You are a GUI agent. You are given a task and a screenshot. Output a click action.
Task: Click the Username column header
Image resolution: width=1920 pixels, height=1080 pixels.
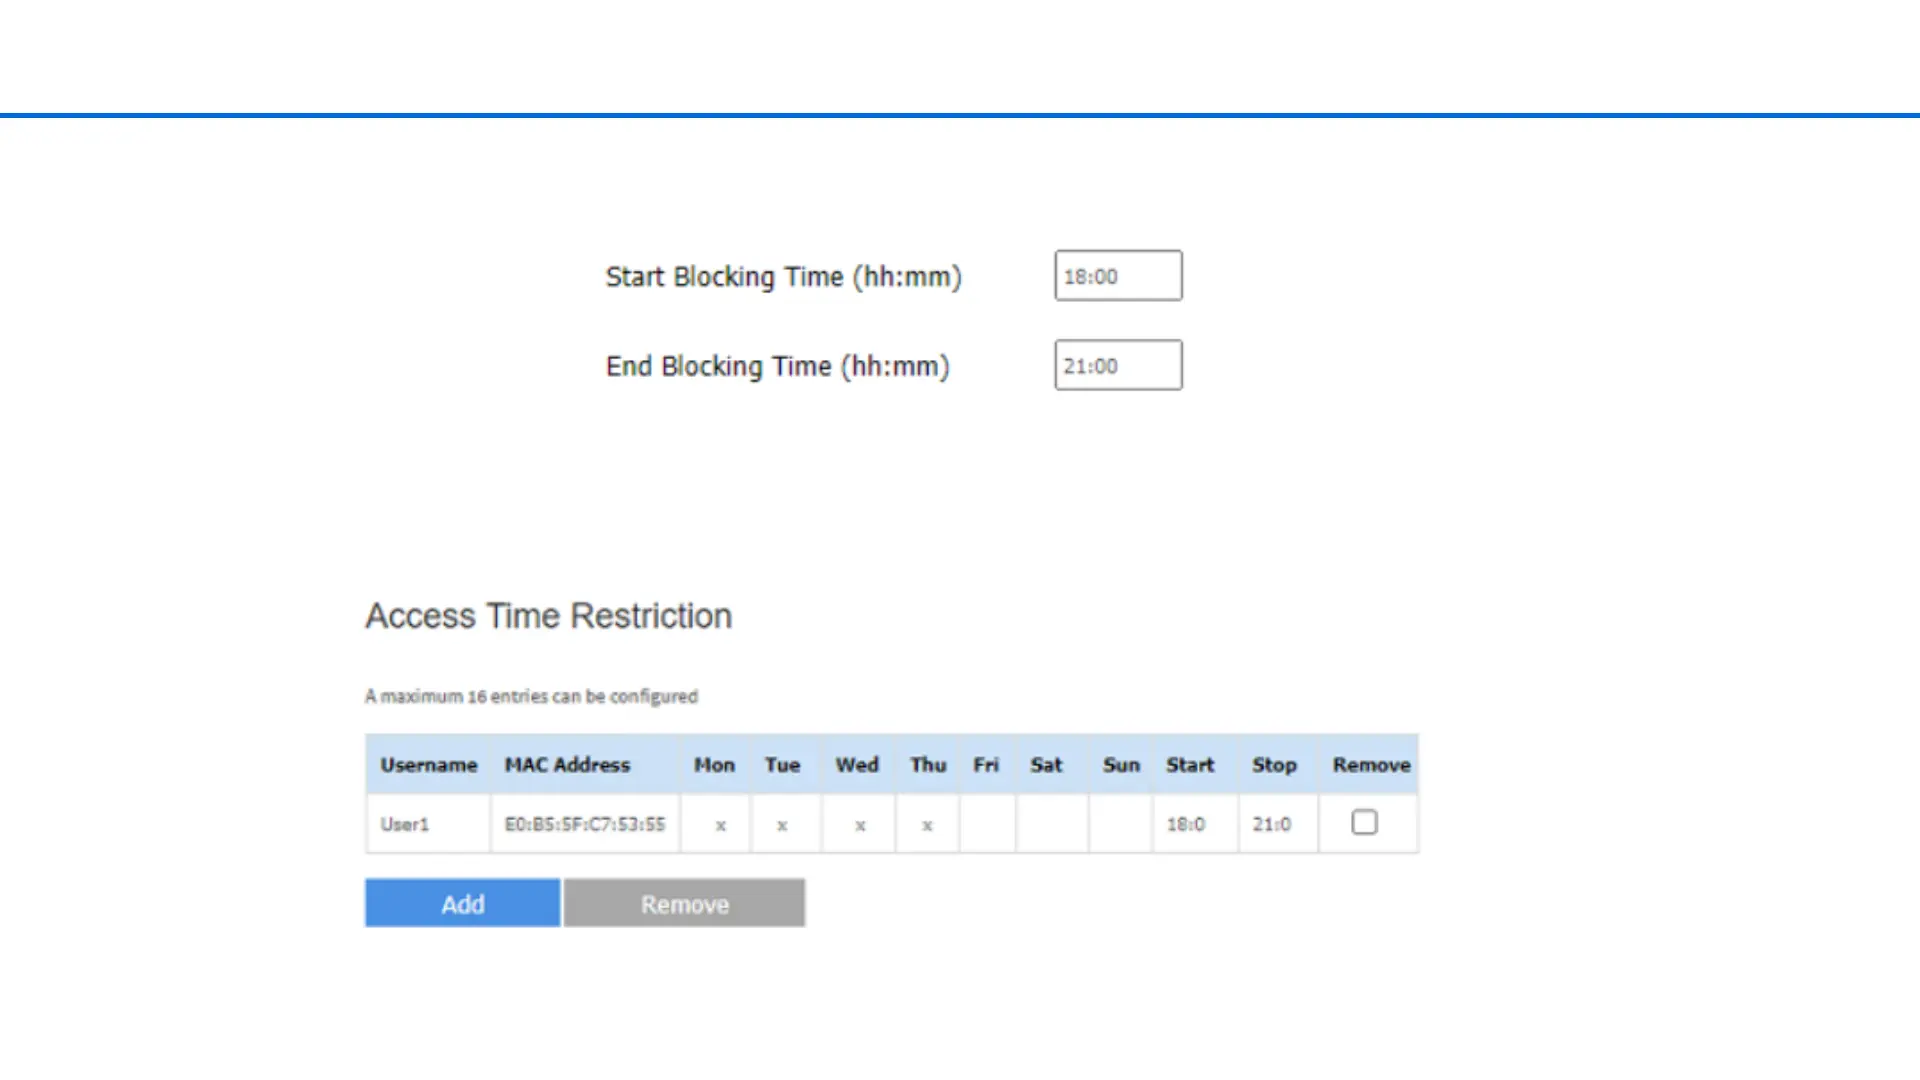428,765
